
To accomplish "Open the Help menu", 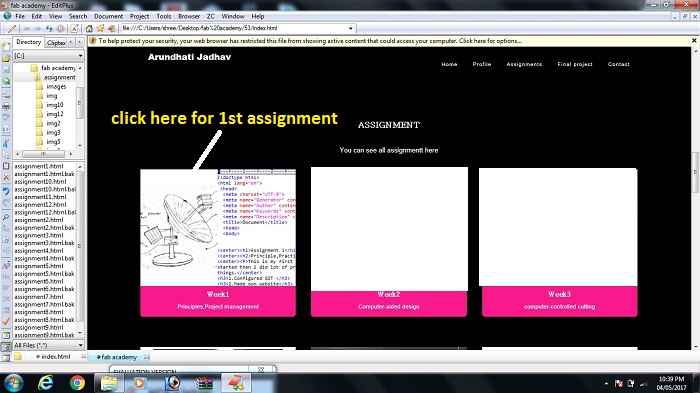I will (x=258, y=16).
